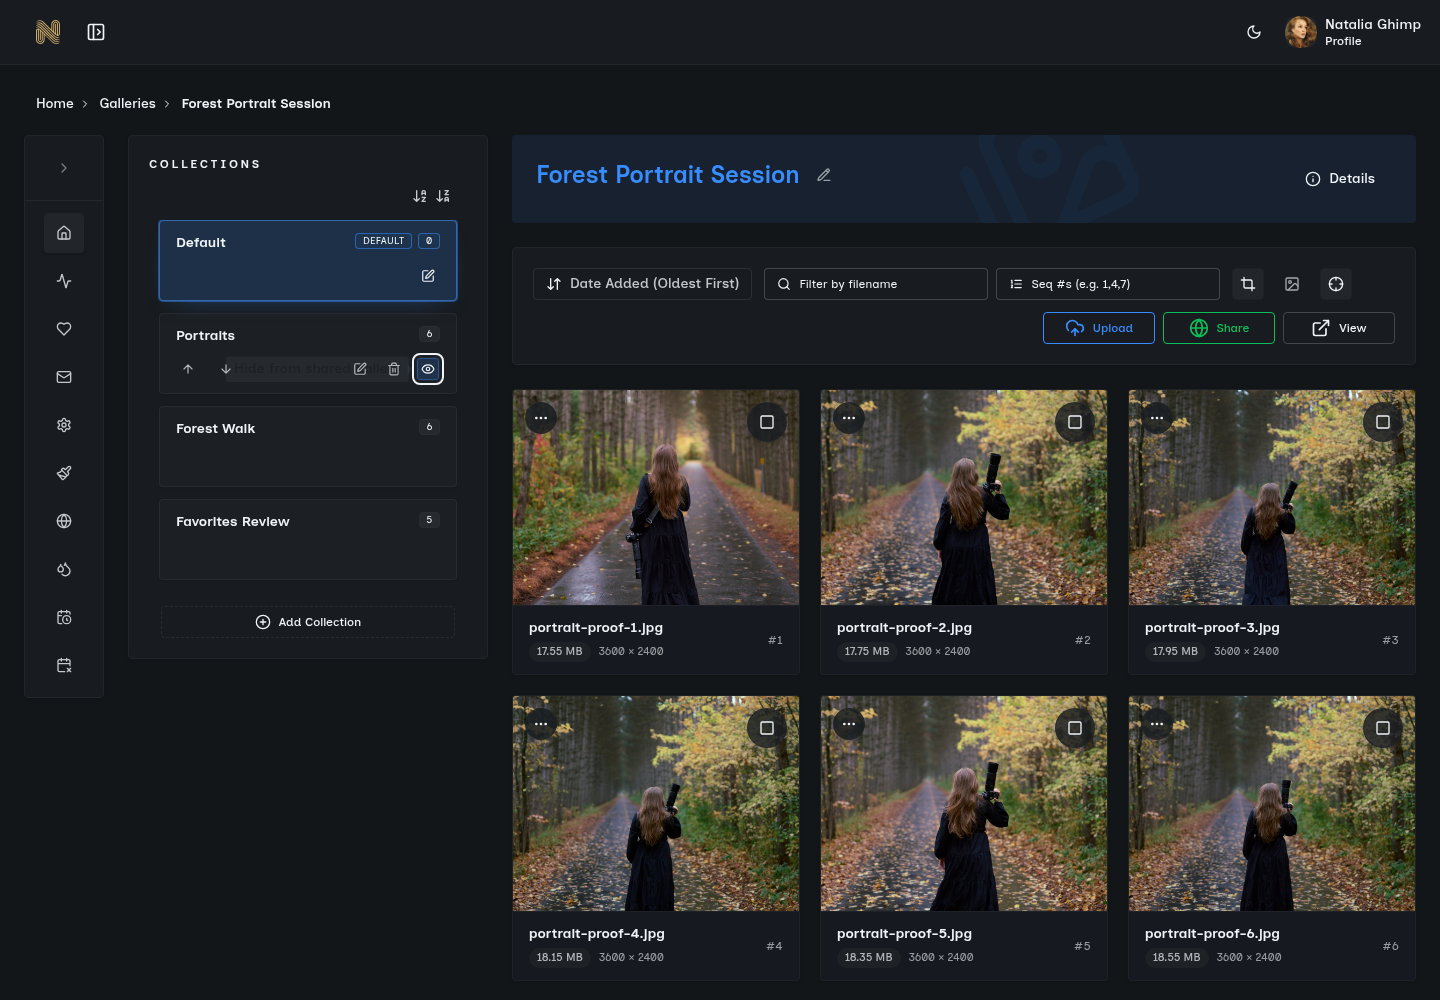This screenshot has height=1000, width=1440.
Task: Delete the Portraits collection
Action: click(394, 369)
